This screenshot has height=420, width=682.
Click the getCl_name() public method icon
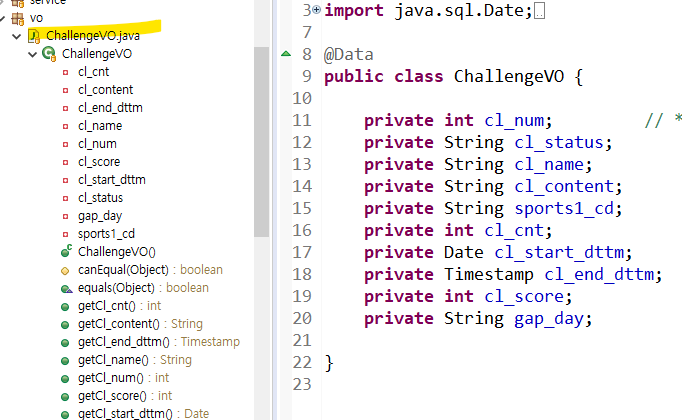click(65, 361)
